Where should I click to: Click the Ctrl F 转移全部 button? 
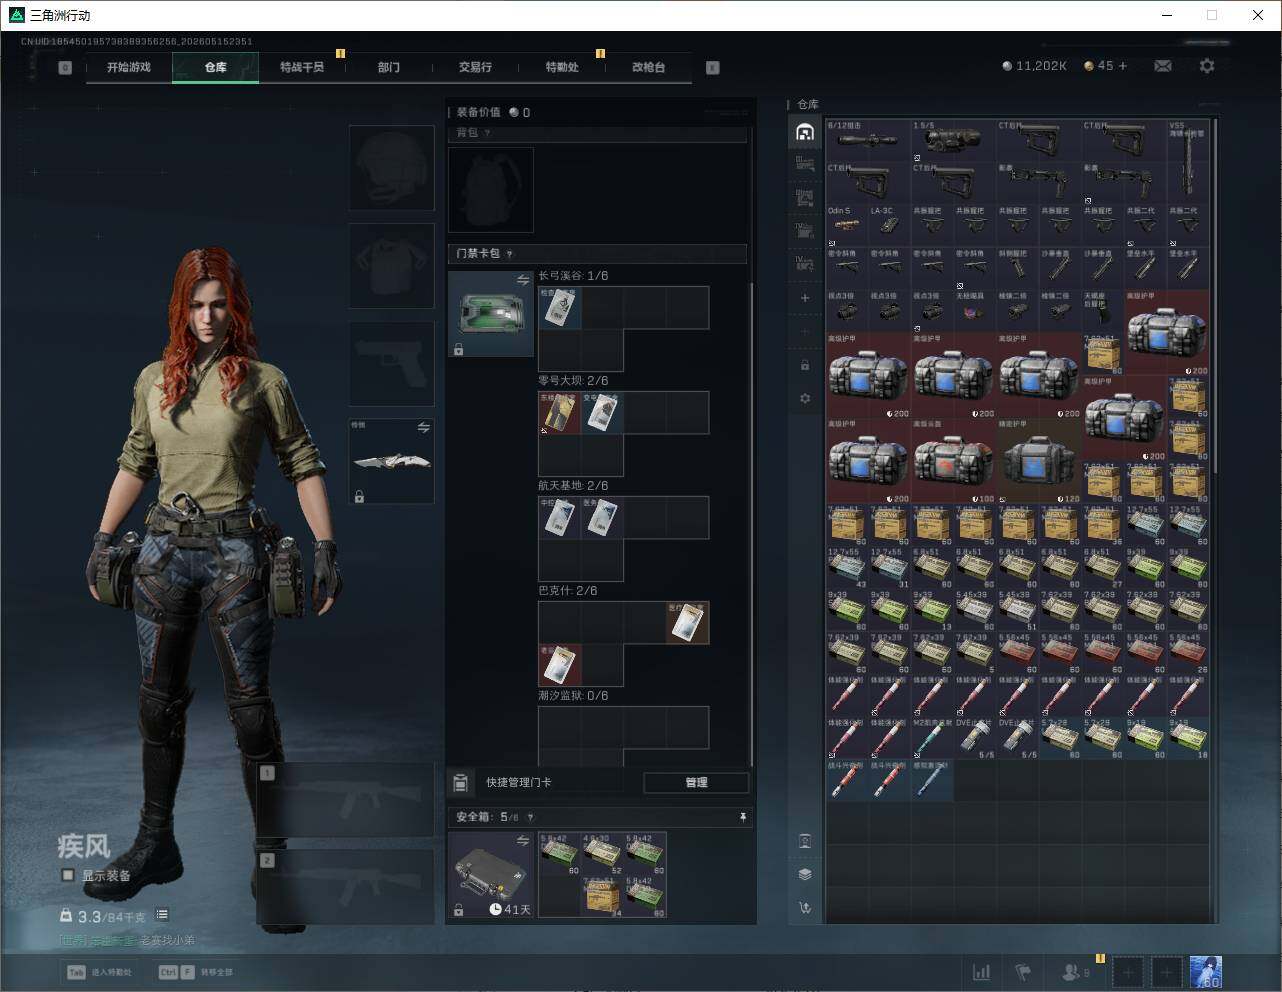196,972
